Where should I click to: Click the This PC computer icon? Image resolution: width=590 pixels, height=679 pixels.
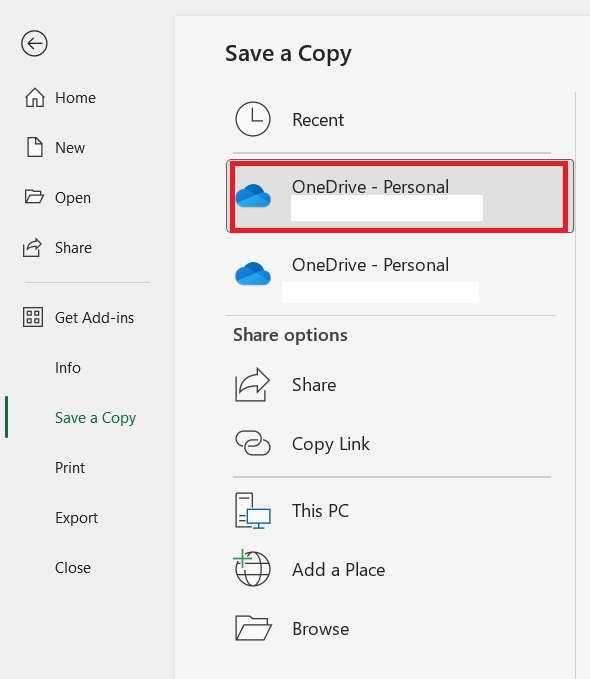(x=253, y=511)
